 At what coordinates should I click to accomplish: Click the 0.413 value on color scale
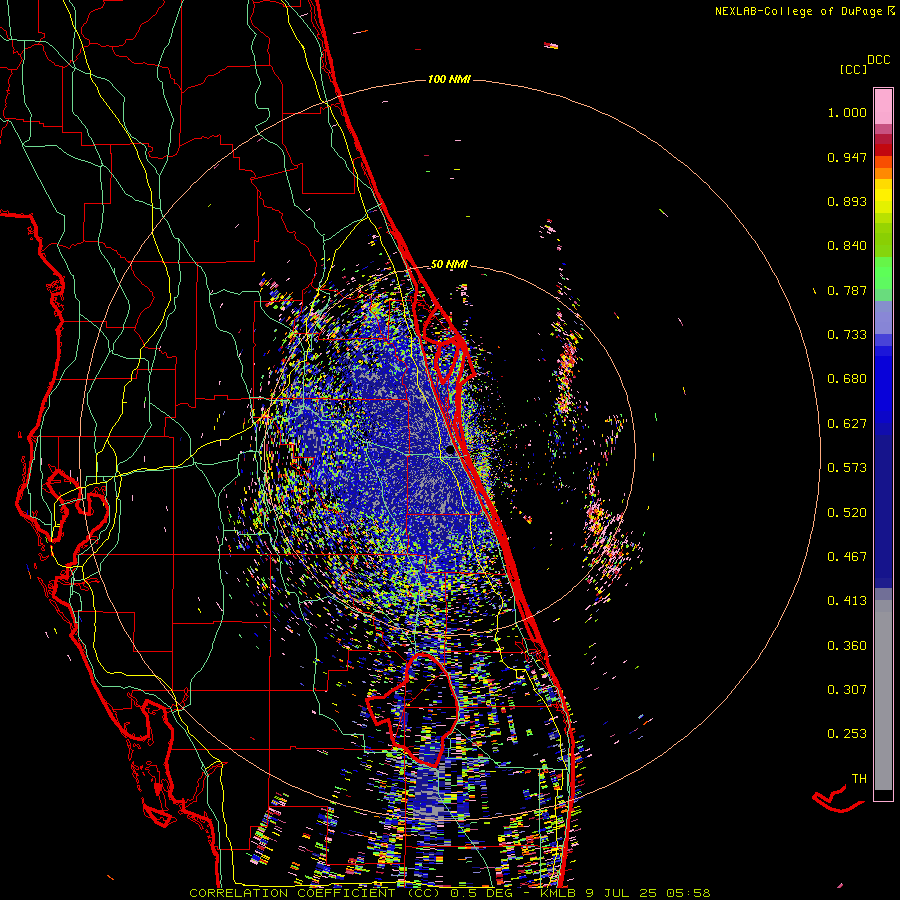tap(847, 601)
